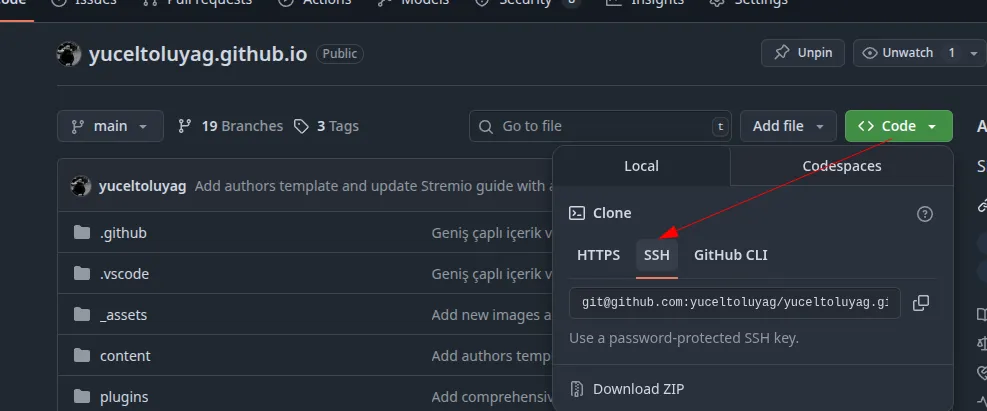Image resolution: width=987 pixels, height=411 pixels.
Task: Focus the Go to file search field
Action: coord(600,127)
